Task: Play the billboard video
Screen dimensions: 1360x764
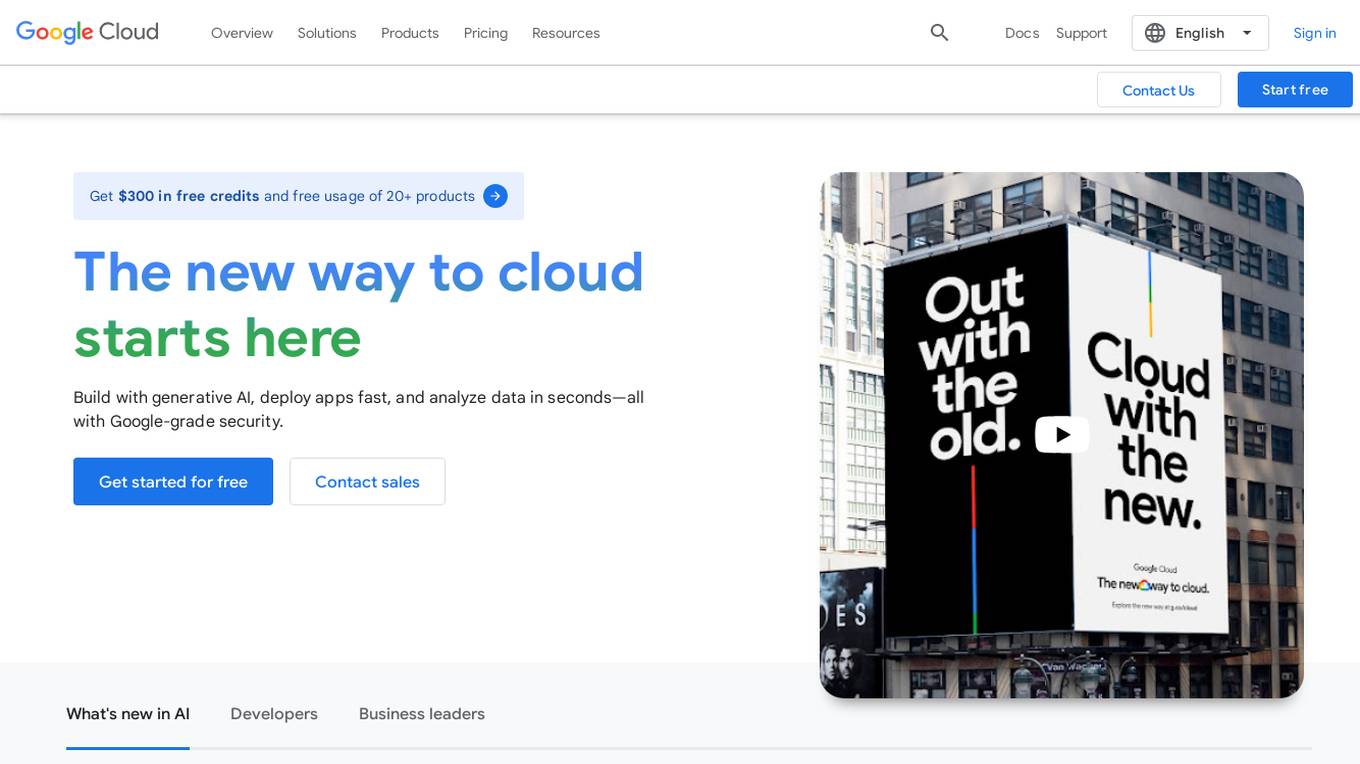Action: [1061, 434]
